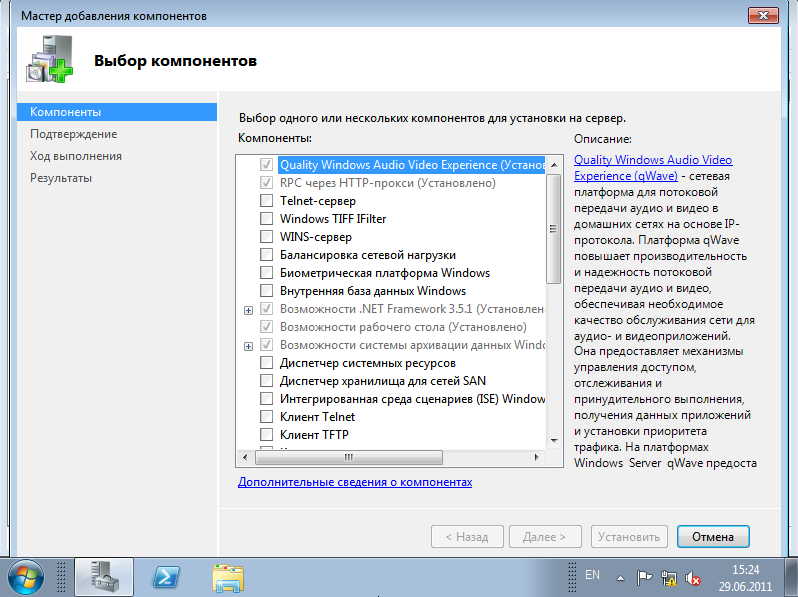Click the list scroll-up arrow
The height and width of the screenshot is (597, 798).
[554, 165]
